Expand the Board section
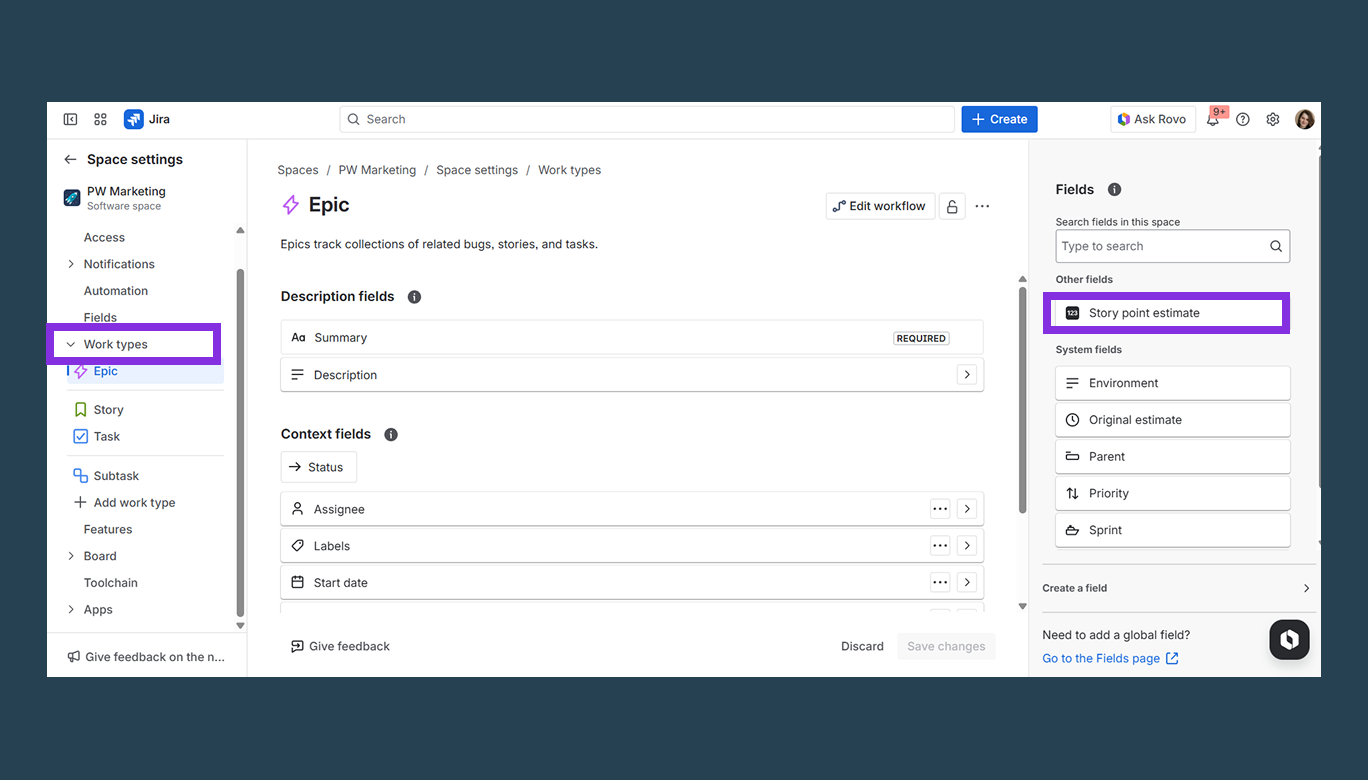1368x780 pixels. click(x=71, y=555)
